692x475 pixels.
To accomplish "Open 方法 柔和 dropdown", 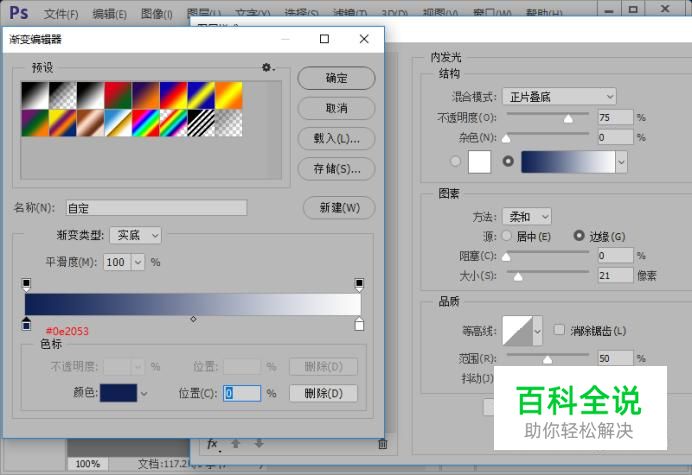I will pyautogui.click(x=527, y=217).
